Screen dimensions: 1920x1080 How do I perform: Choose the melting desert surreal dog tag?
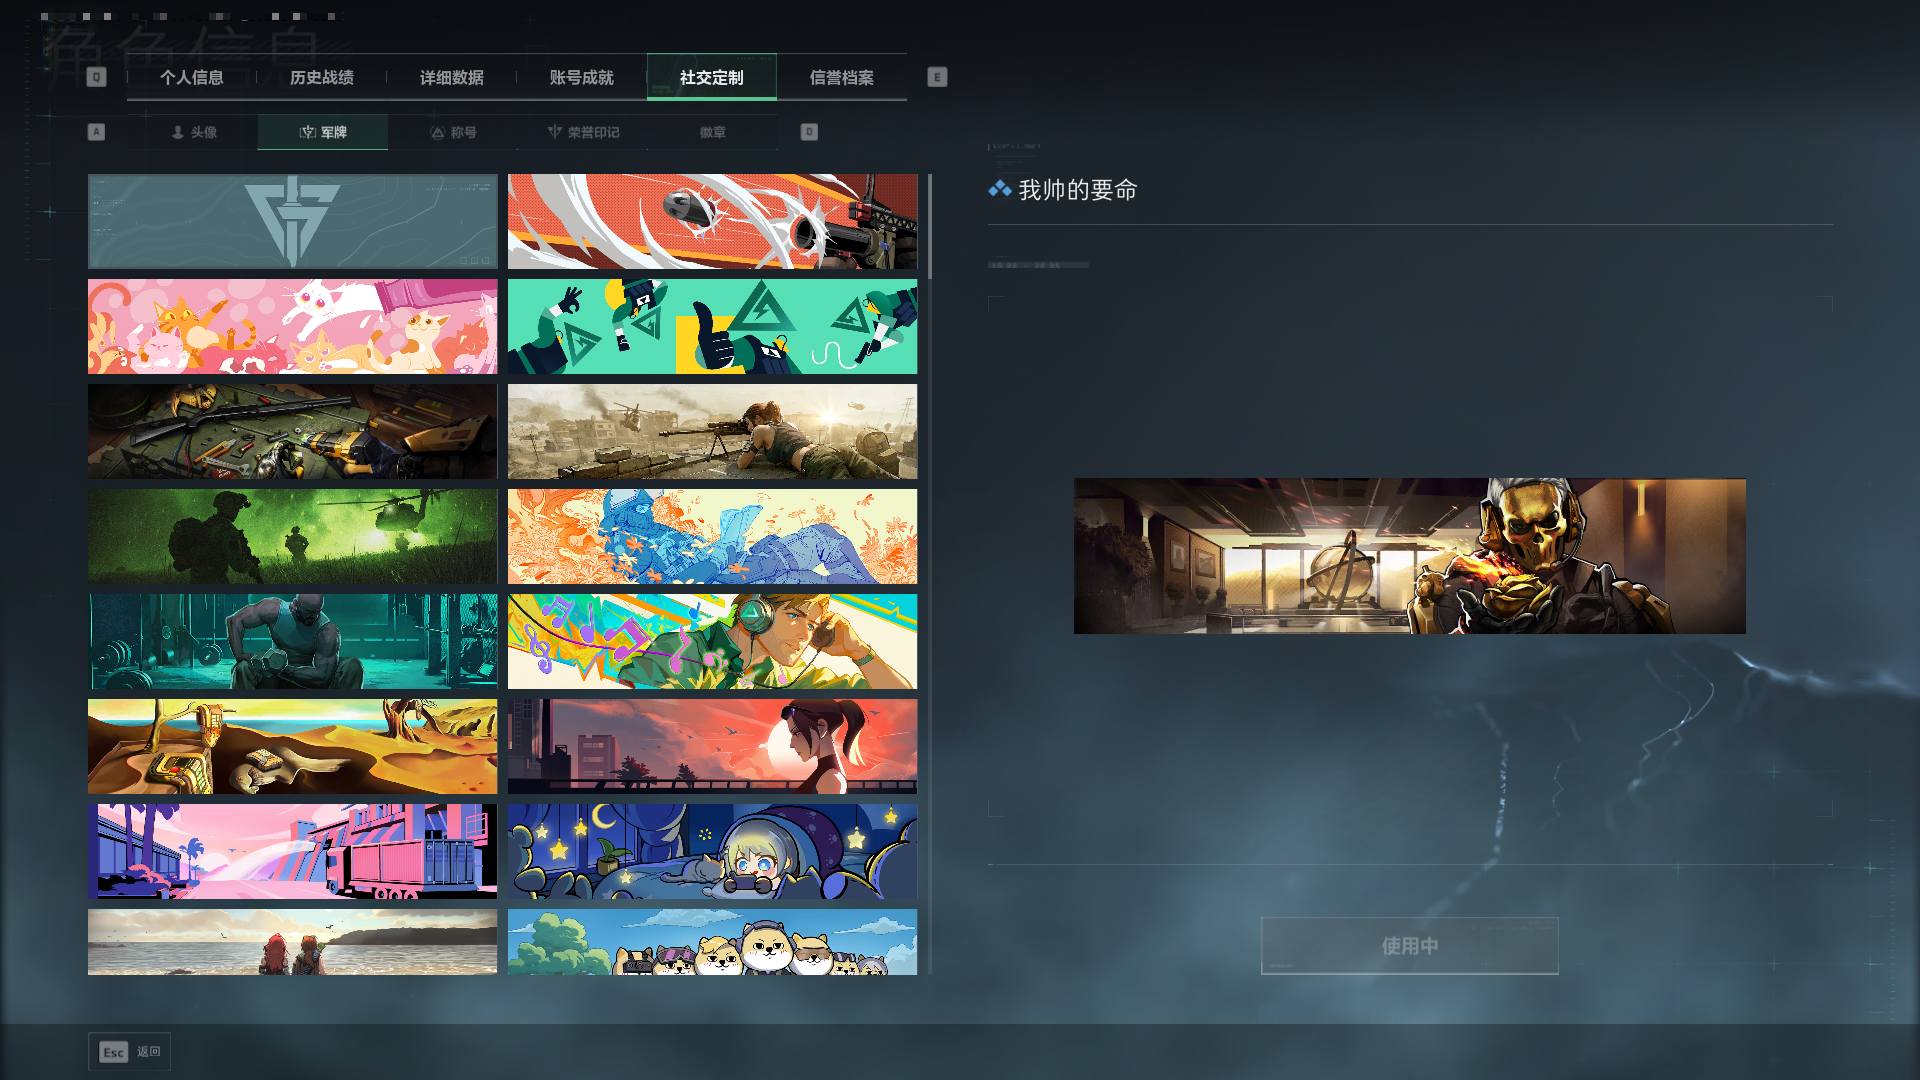click(x=292, y=747)
